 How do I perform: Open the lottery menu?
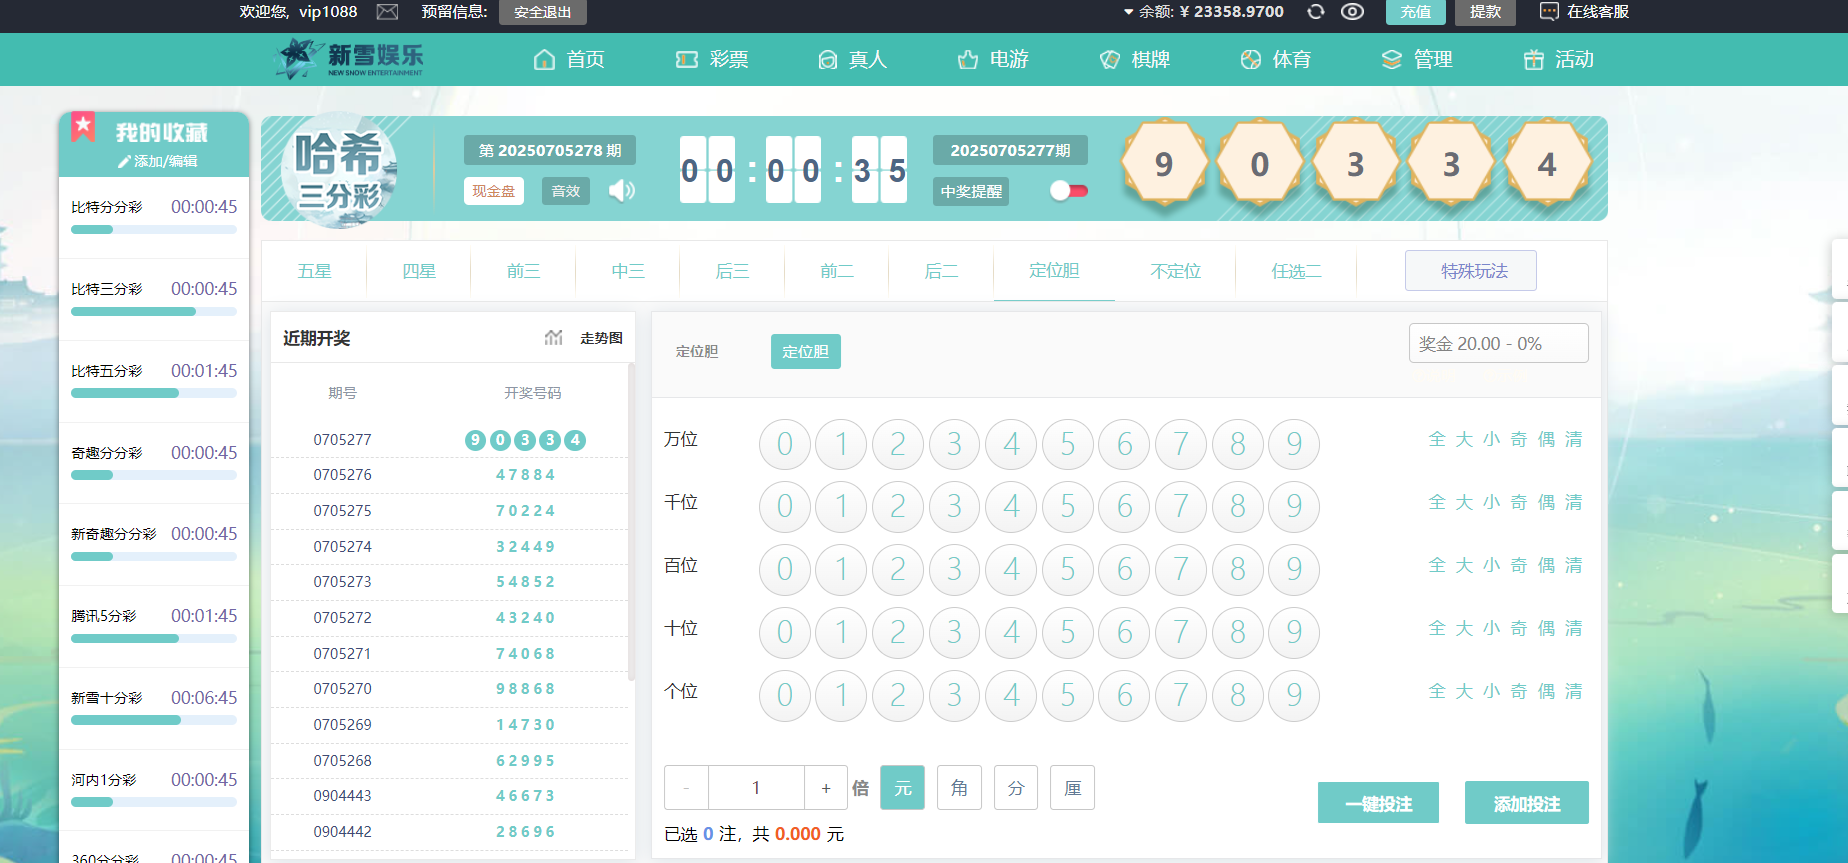point(712,60)
